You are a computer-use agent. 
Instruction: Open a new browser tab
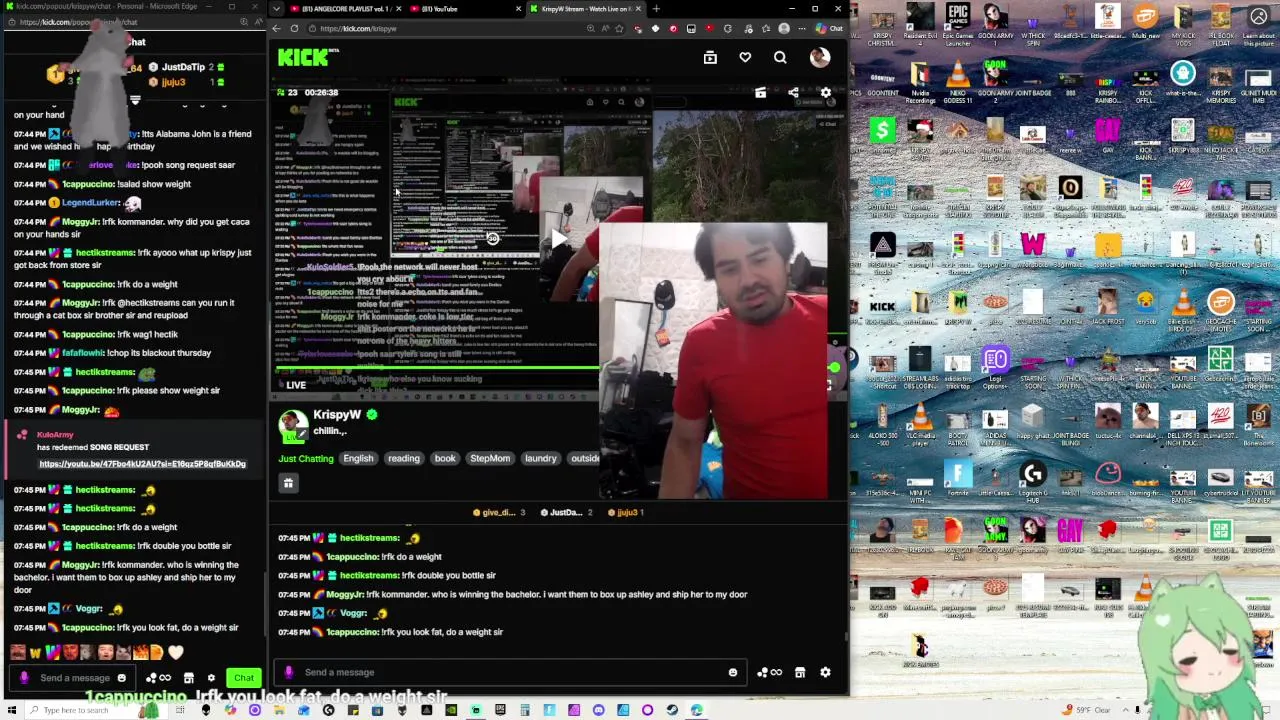[x=656, y=9]
